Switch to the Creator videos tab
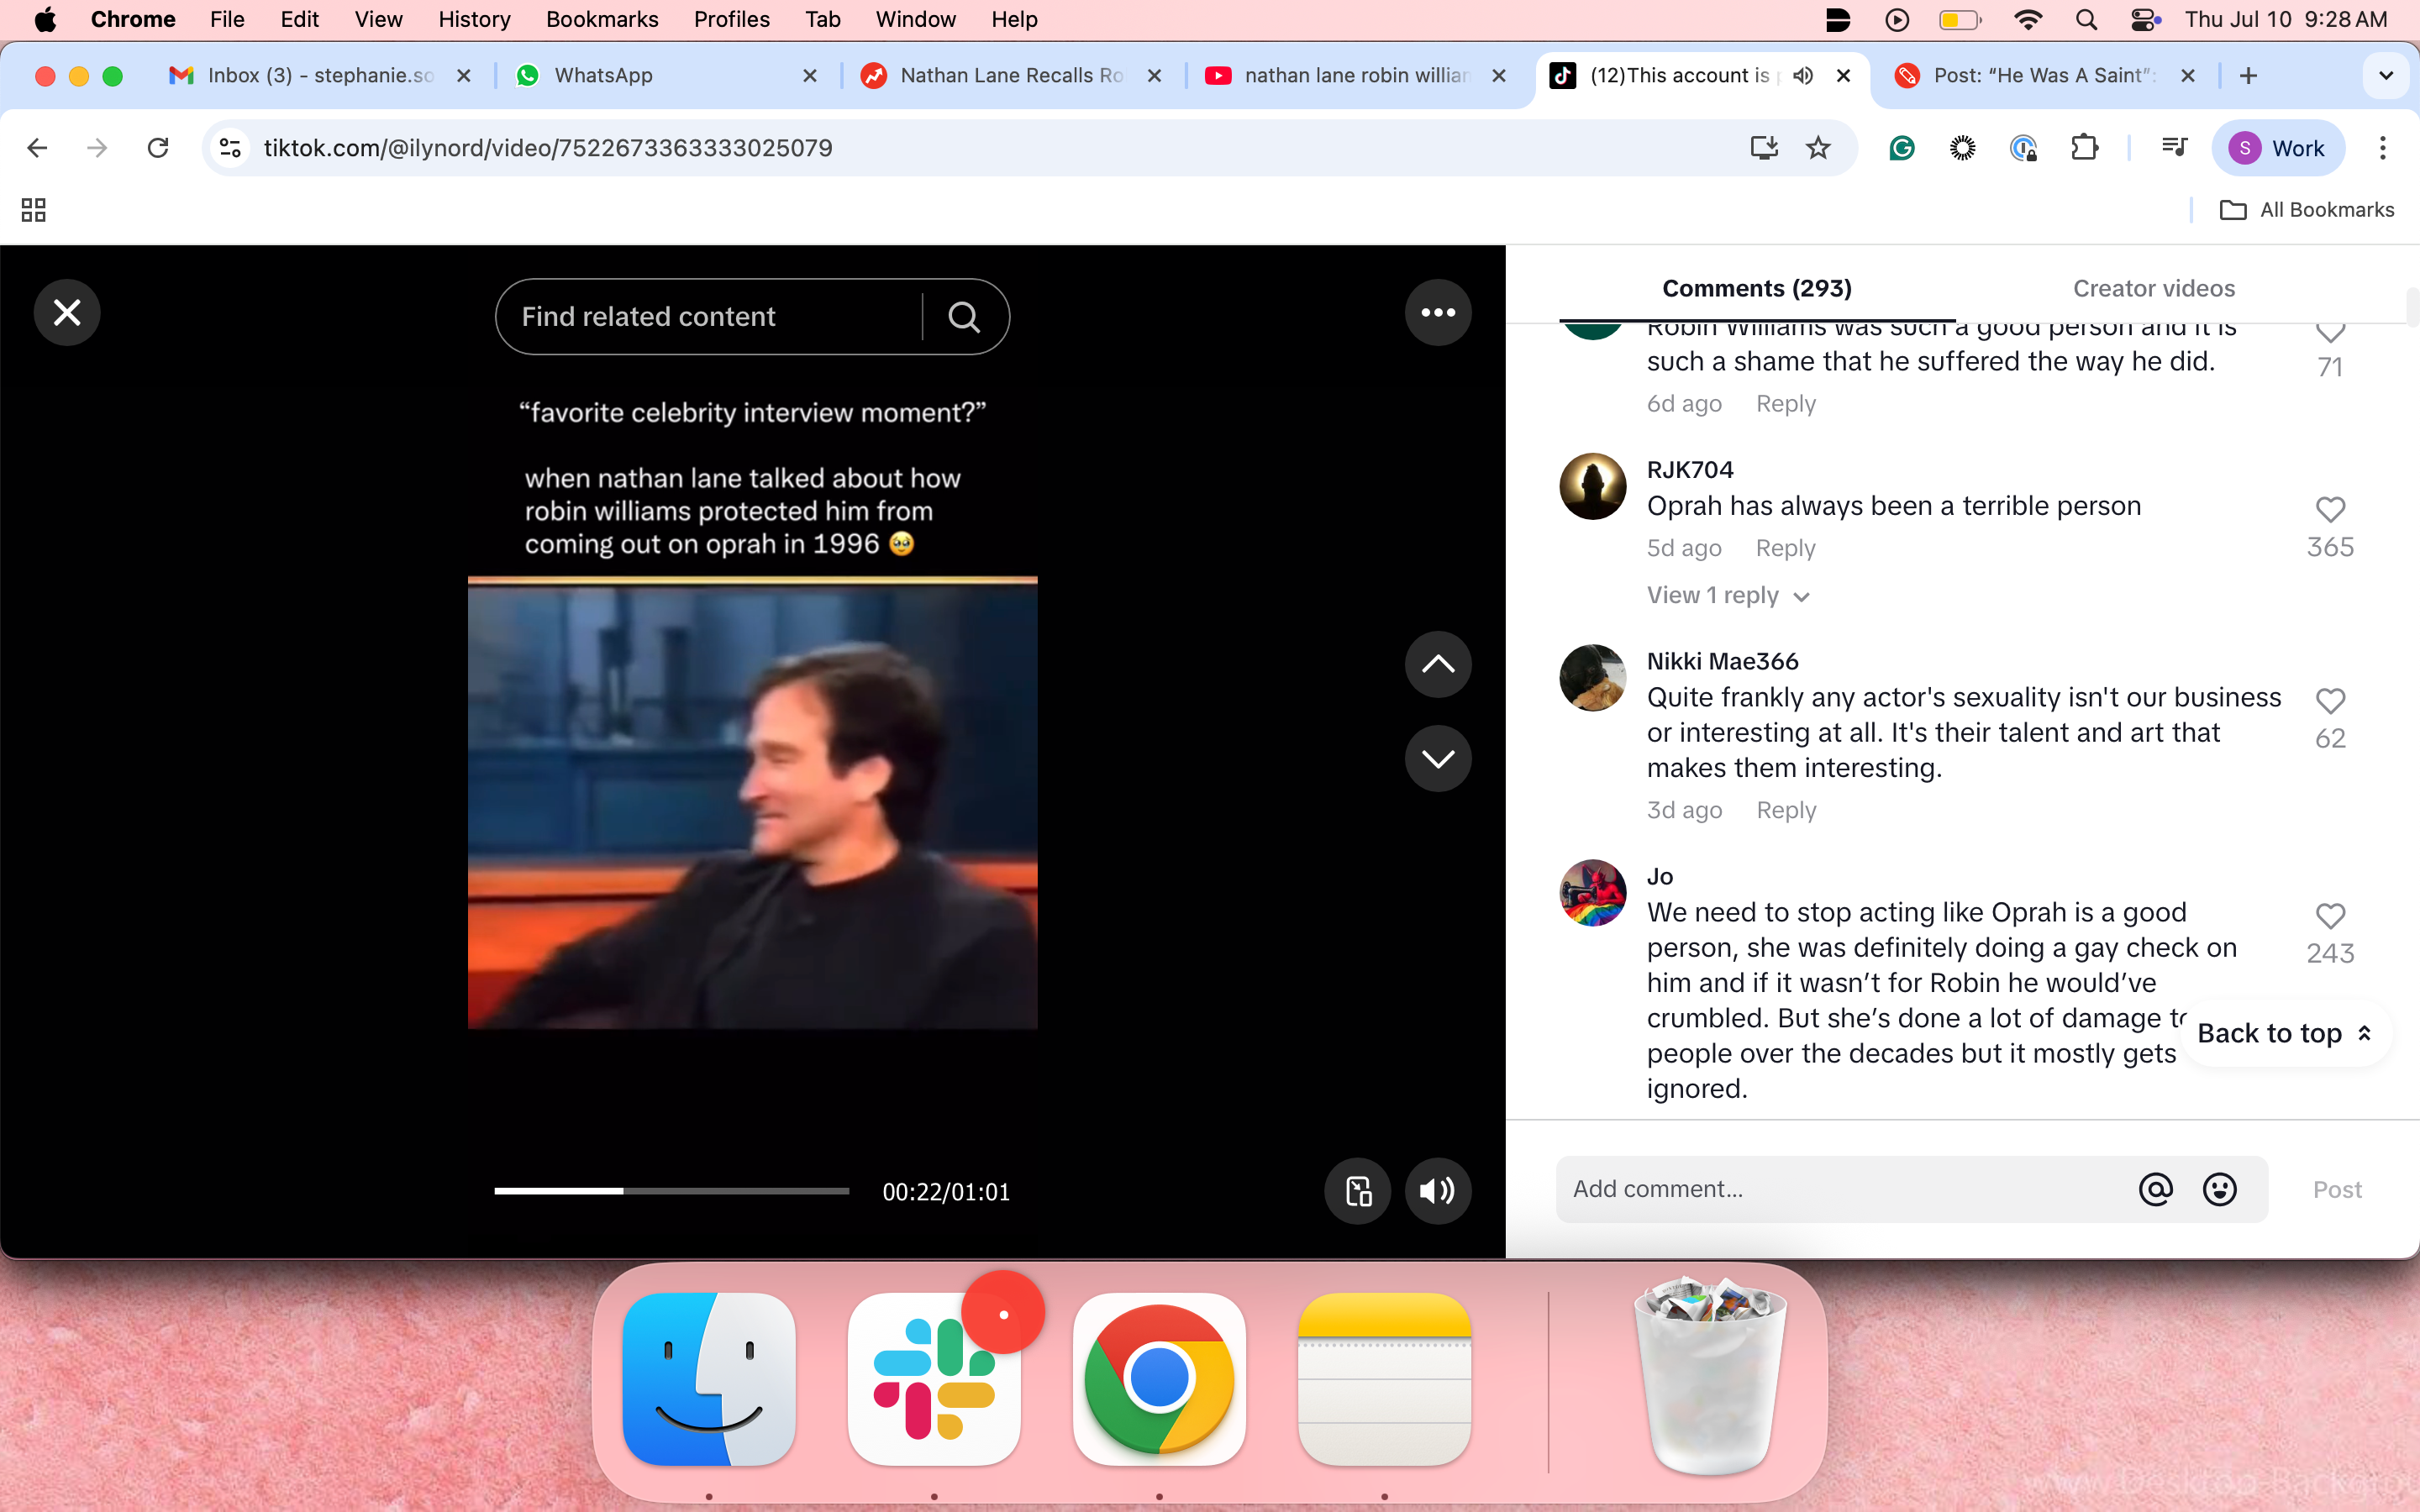Screen dimensions: 2420x1512 [x=2153, y=288]
